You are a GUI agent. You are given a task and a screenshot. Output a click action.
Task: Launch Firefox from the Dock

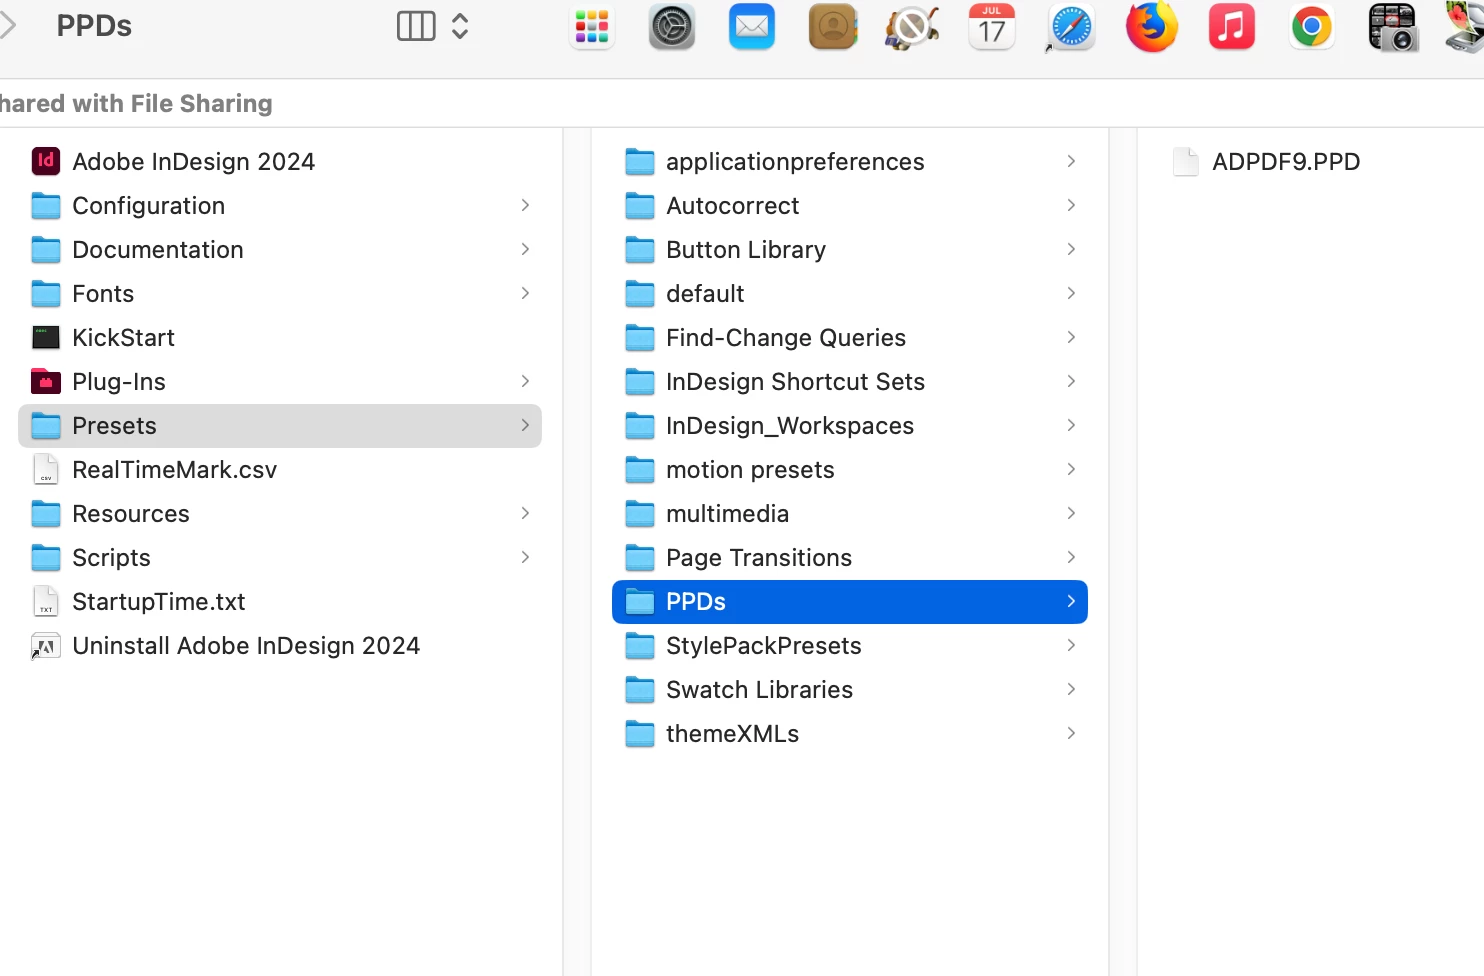click(x=1152, y=27)
